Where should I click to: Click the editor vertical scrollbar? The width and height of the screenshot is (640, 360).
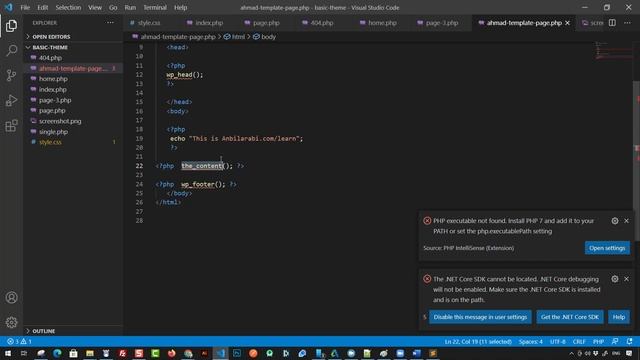(636, 161)
